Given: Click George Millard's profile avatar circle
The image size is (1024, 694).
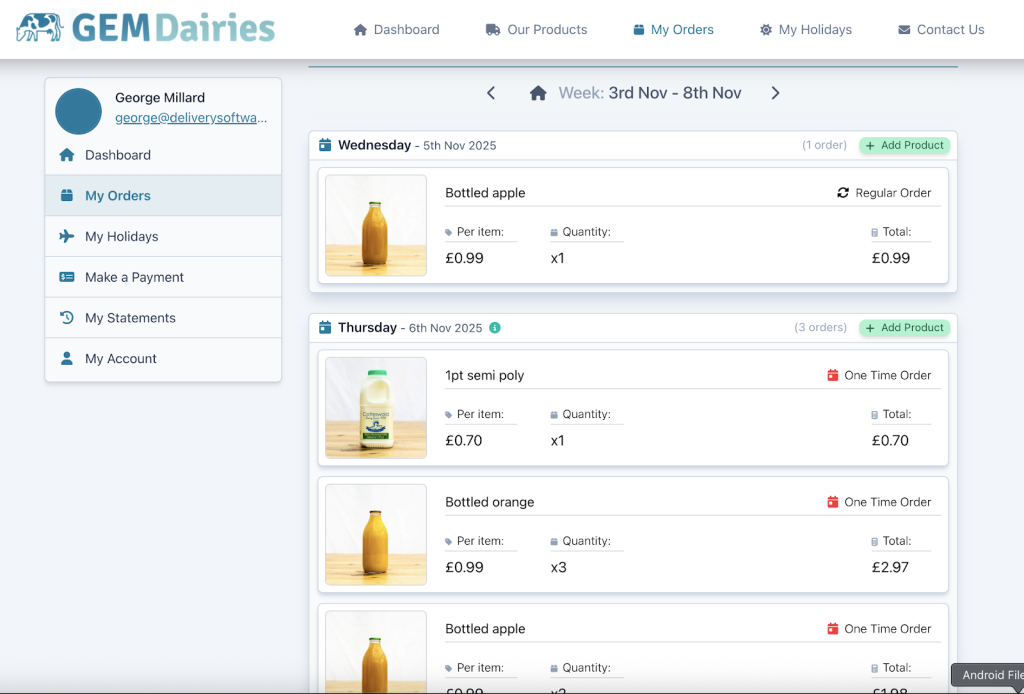Looking at the screenshot, I should 78,111.
